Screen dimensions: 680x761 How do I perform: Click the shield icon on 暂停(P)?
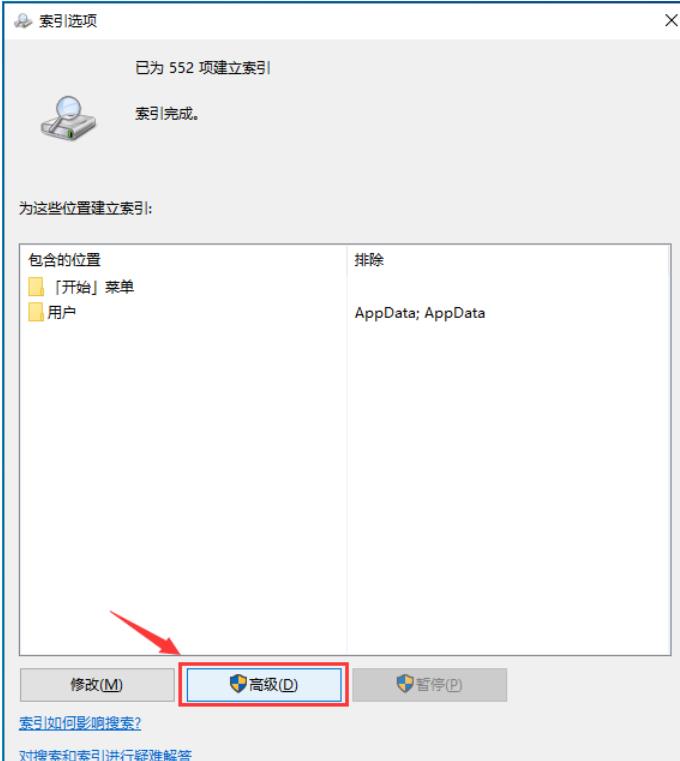(405, 684)
